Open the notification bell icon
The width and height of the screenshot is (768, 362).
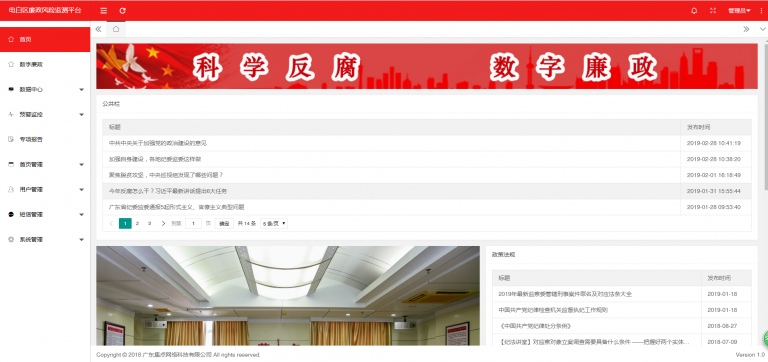click(x=694, y=10)
